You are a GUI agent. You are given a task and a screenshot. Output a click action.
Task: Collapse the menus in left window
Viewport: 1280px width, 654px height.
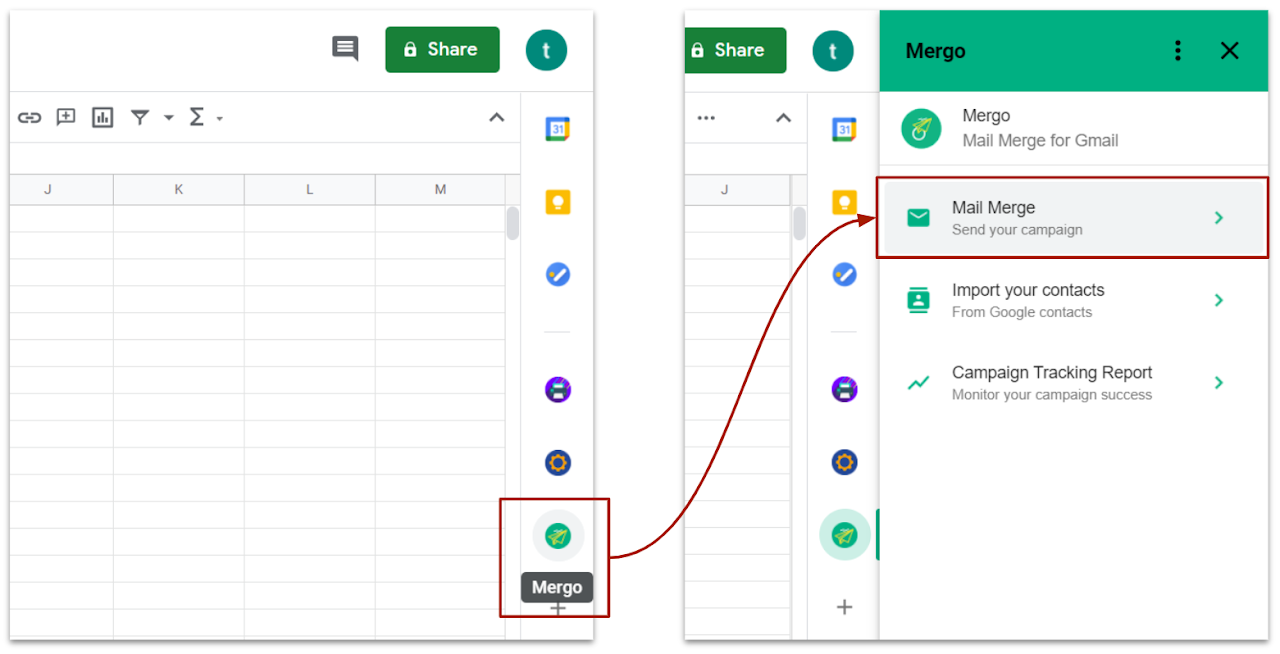tap(496, 118)
